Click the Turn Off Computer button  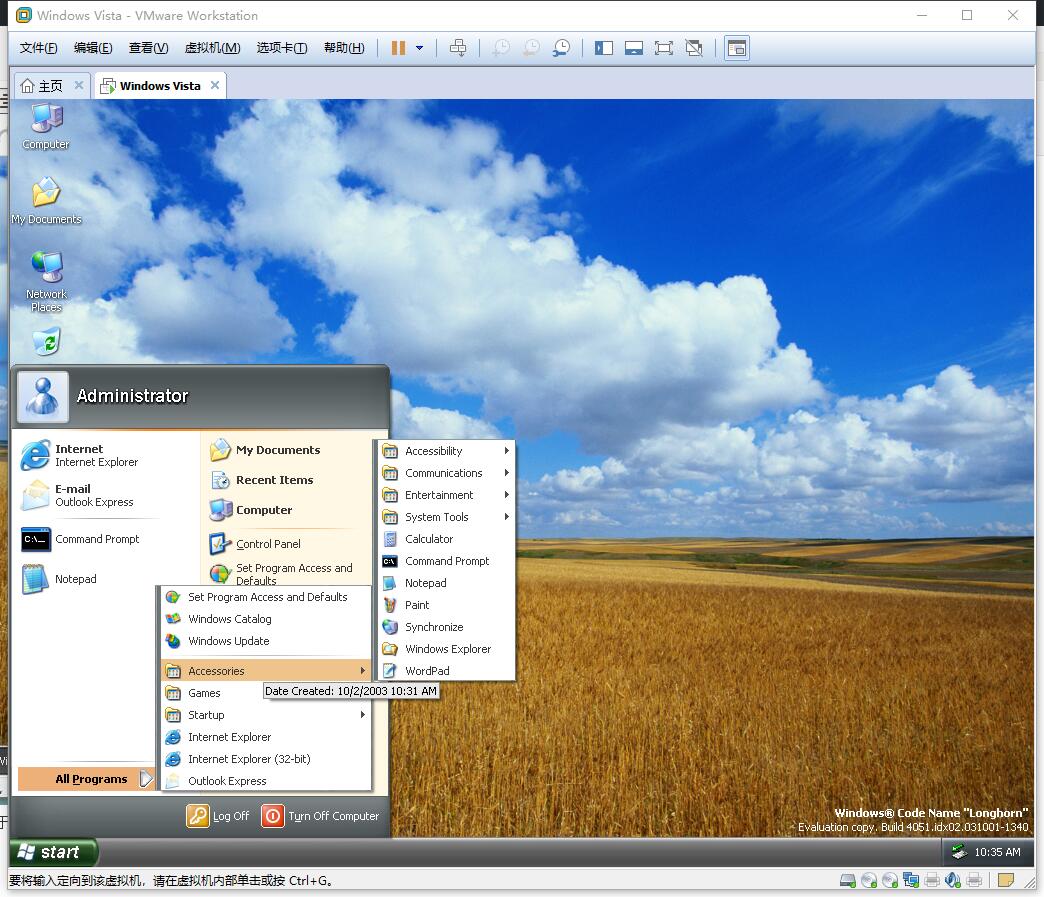(320, 816)
